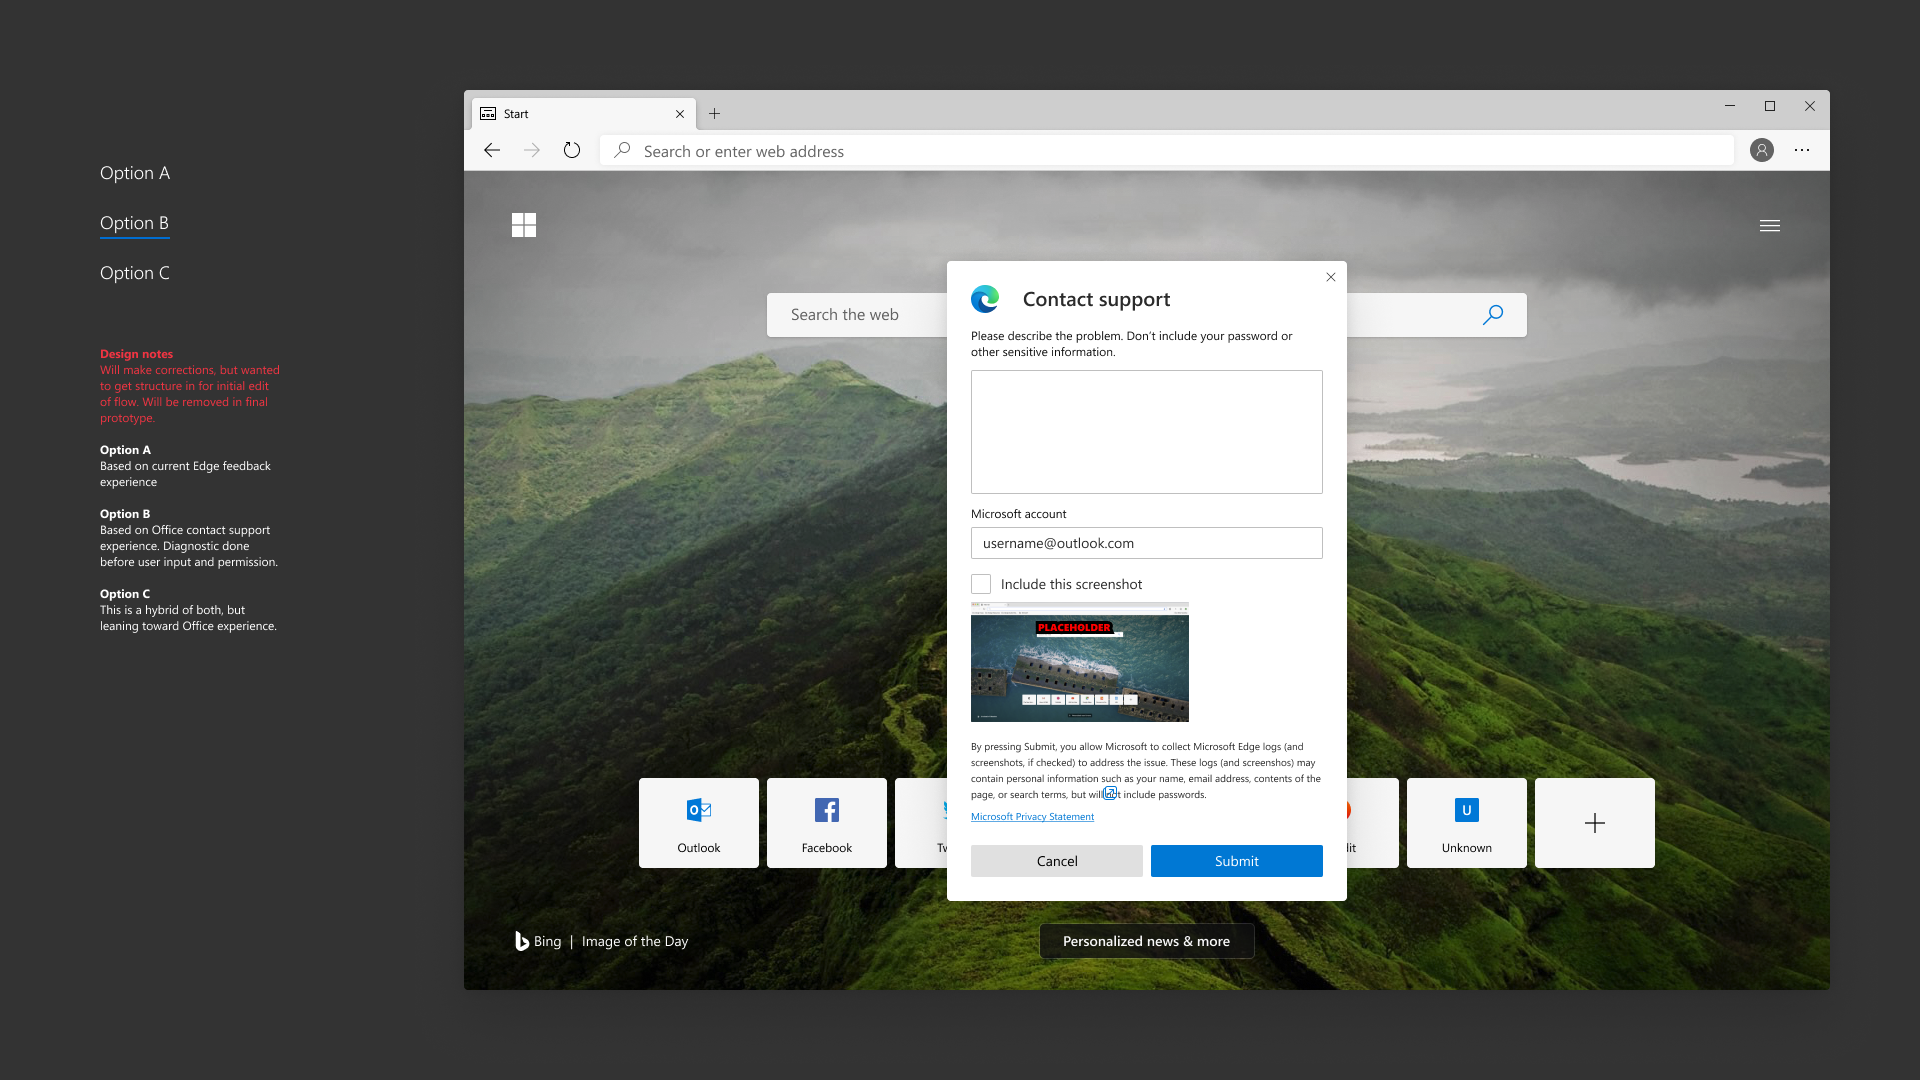
Task: Click Personalized news & more button
Action: pos(1147,941)
